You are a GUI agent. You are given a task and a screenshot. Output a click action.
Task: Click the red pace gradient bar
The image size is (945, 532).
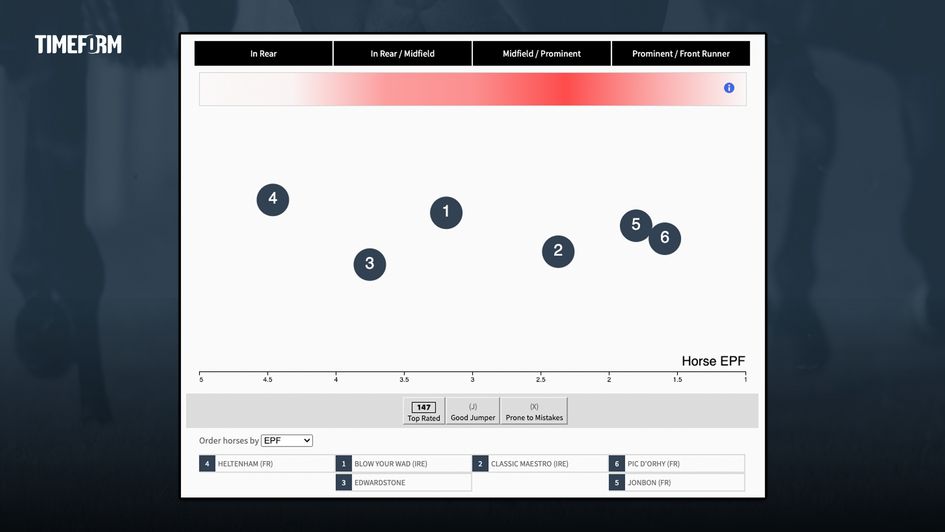[472, 89]
